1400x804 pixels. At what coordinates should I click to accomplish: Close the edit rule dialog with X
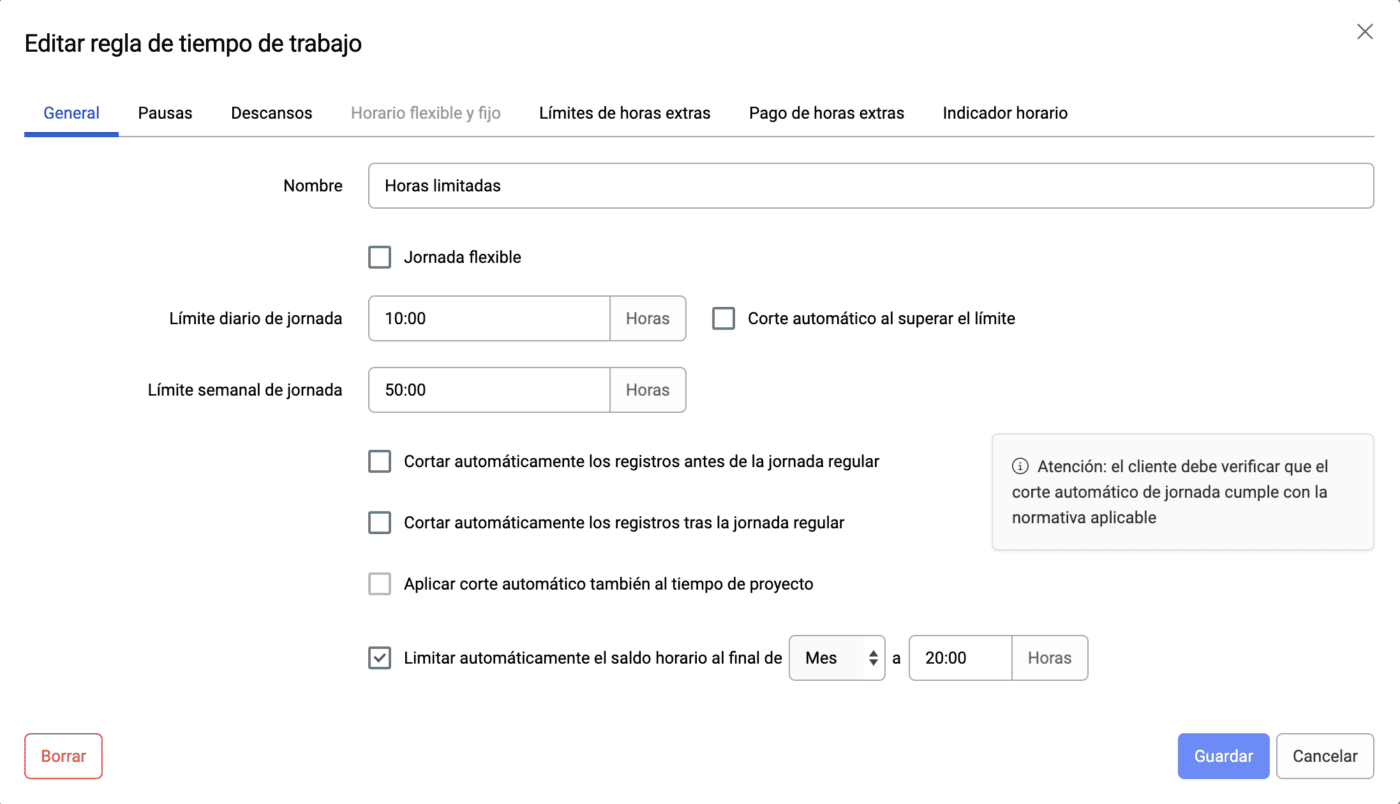[1364, 32]
